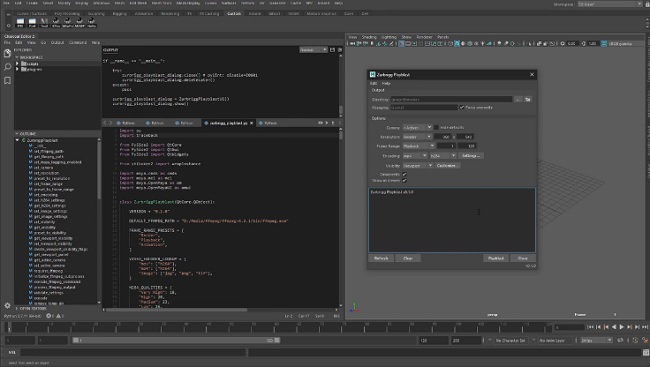Click the go to end of playback range button
Viewport: 650px width, 367px height.
point(645,327)
